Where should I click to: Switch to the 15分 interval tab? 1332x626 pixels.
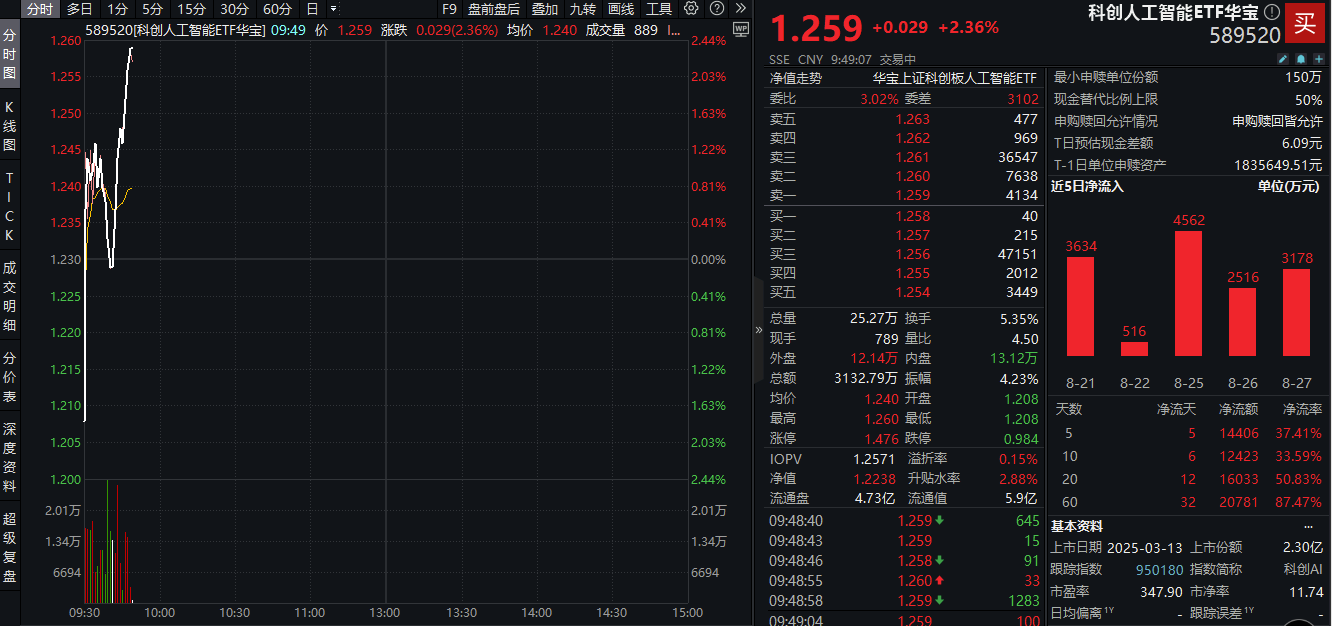[x=191, y=9]
